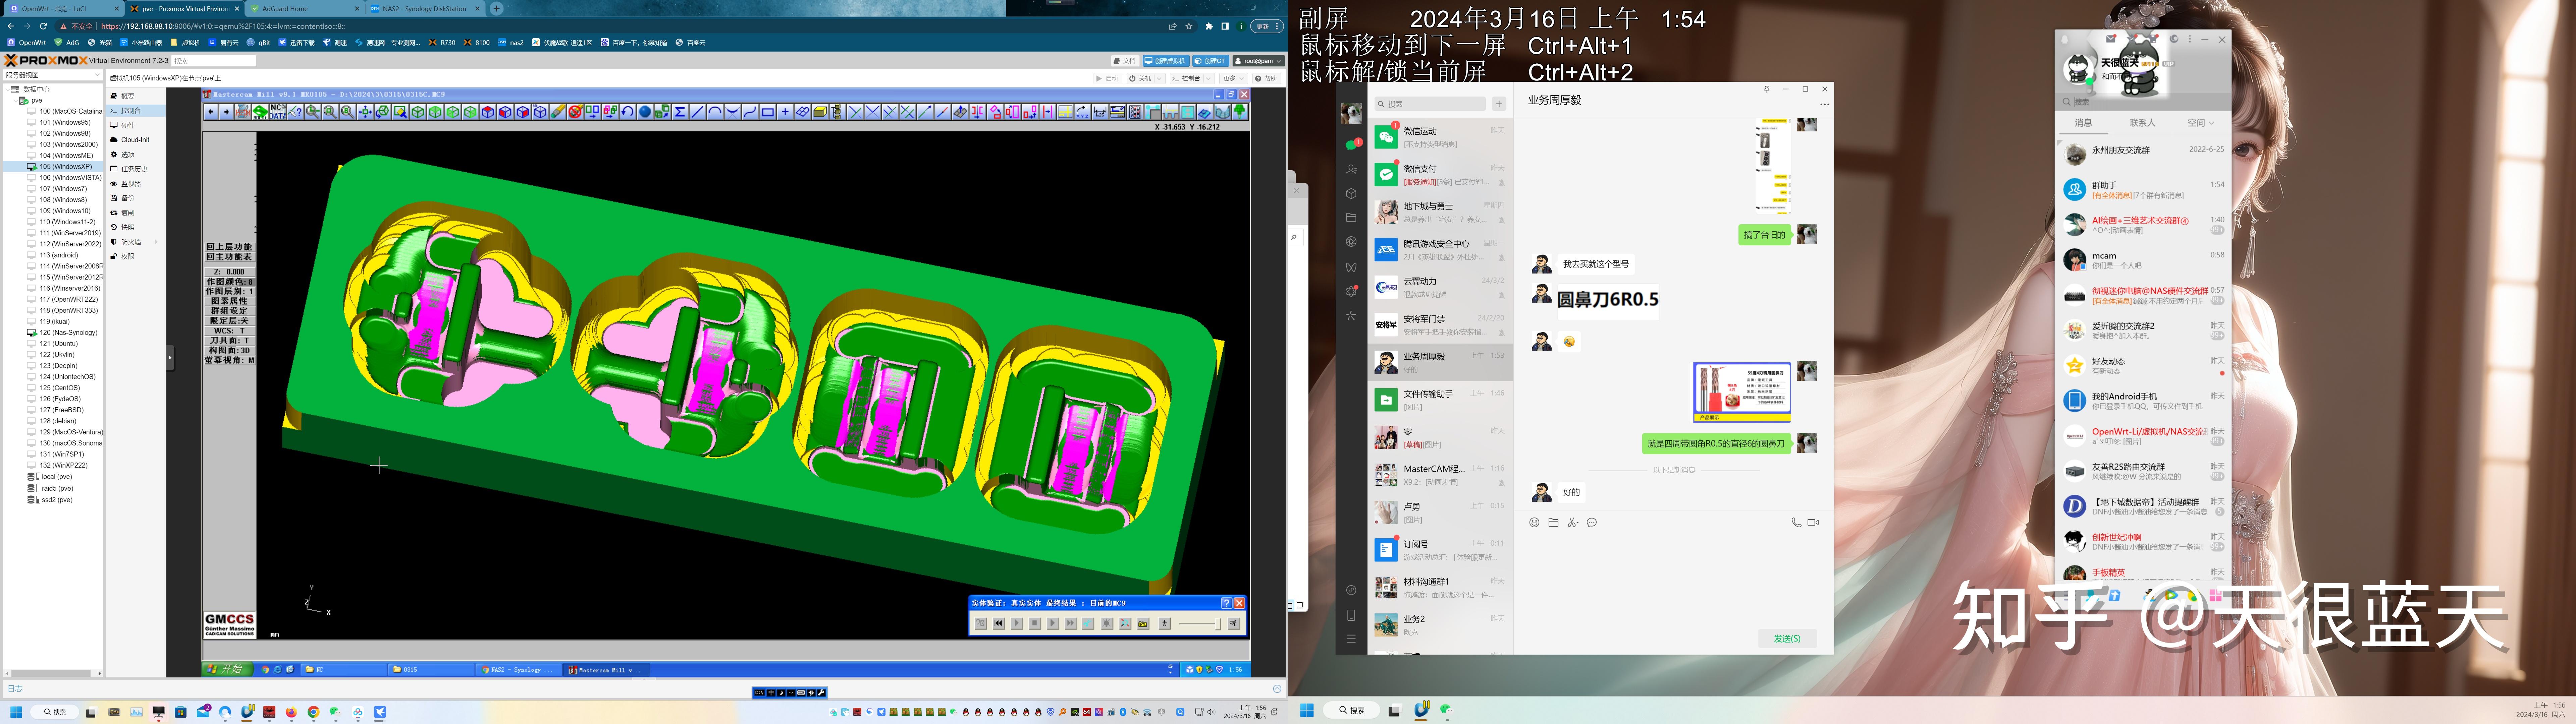Open the 概要 menu item
The height and width of the screenshot is (724, 2576).
point(136,96)
